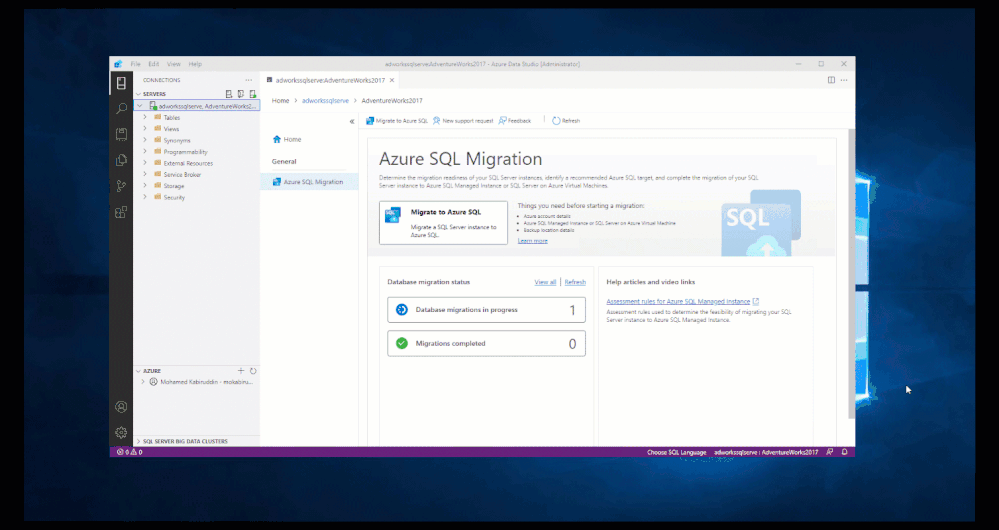Click the New Connection icon in Servers header

click(x=229, y=94)
